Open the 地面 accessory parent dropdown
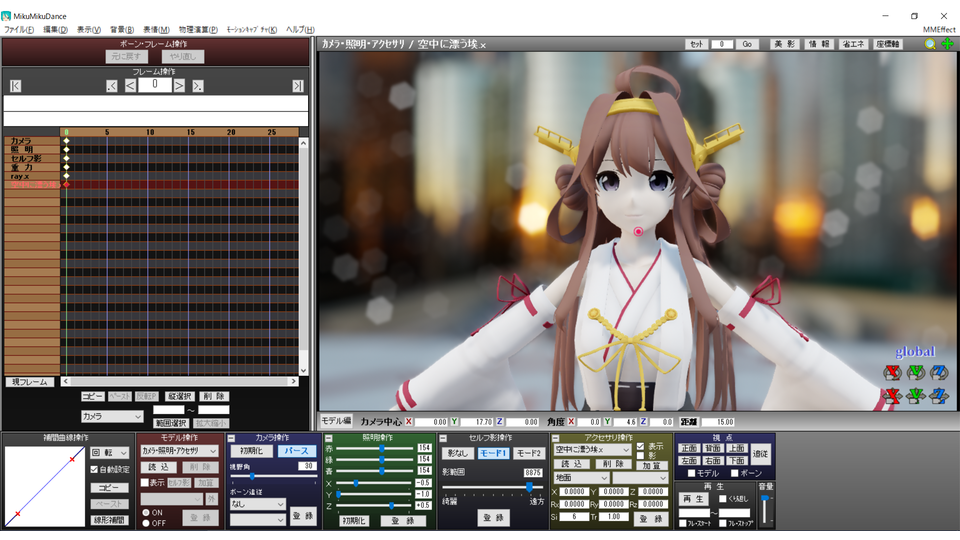This screenshot has height=540, width=960. click(581, 478)
